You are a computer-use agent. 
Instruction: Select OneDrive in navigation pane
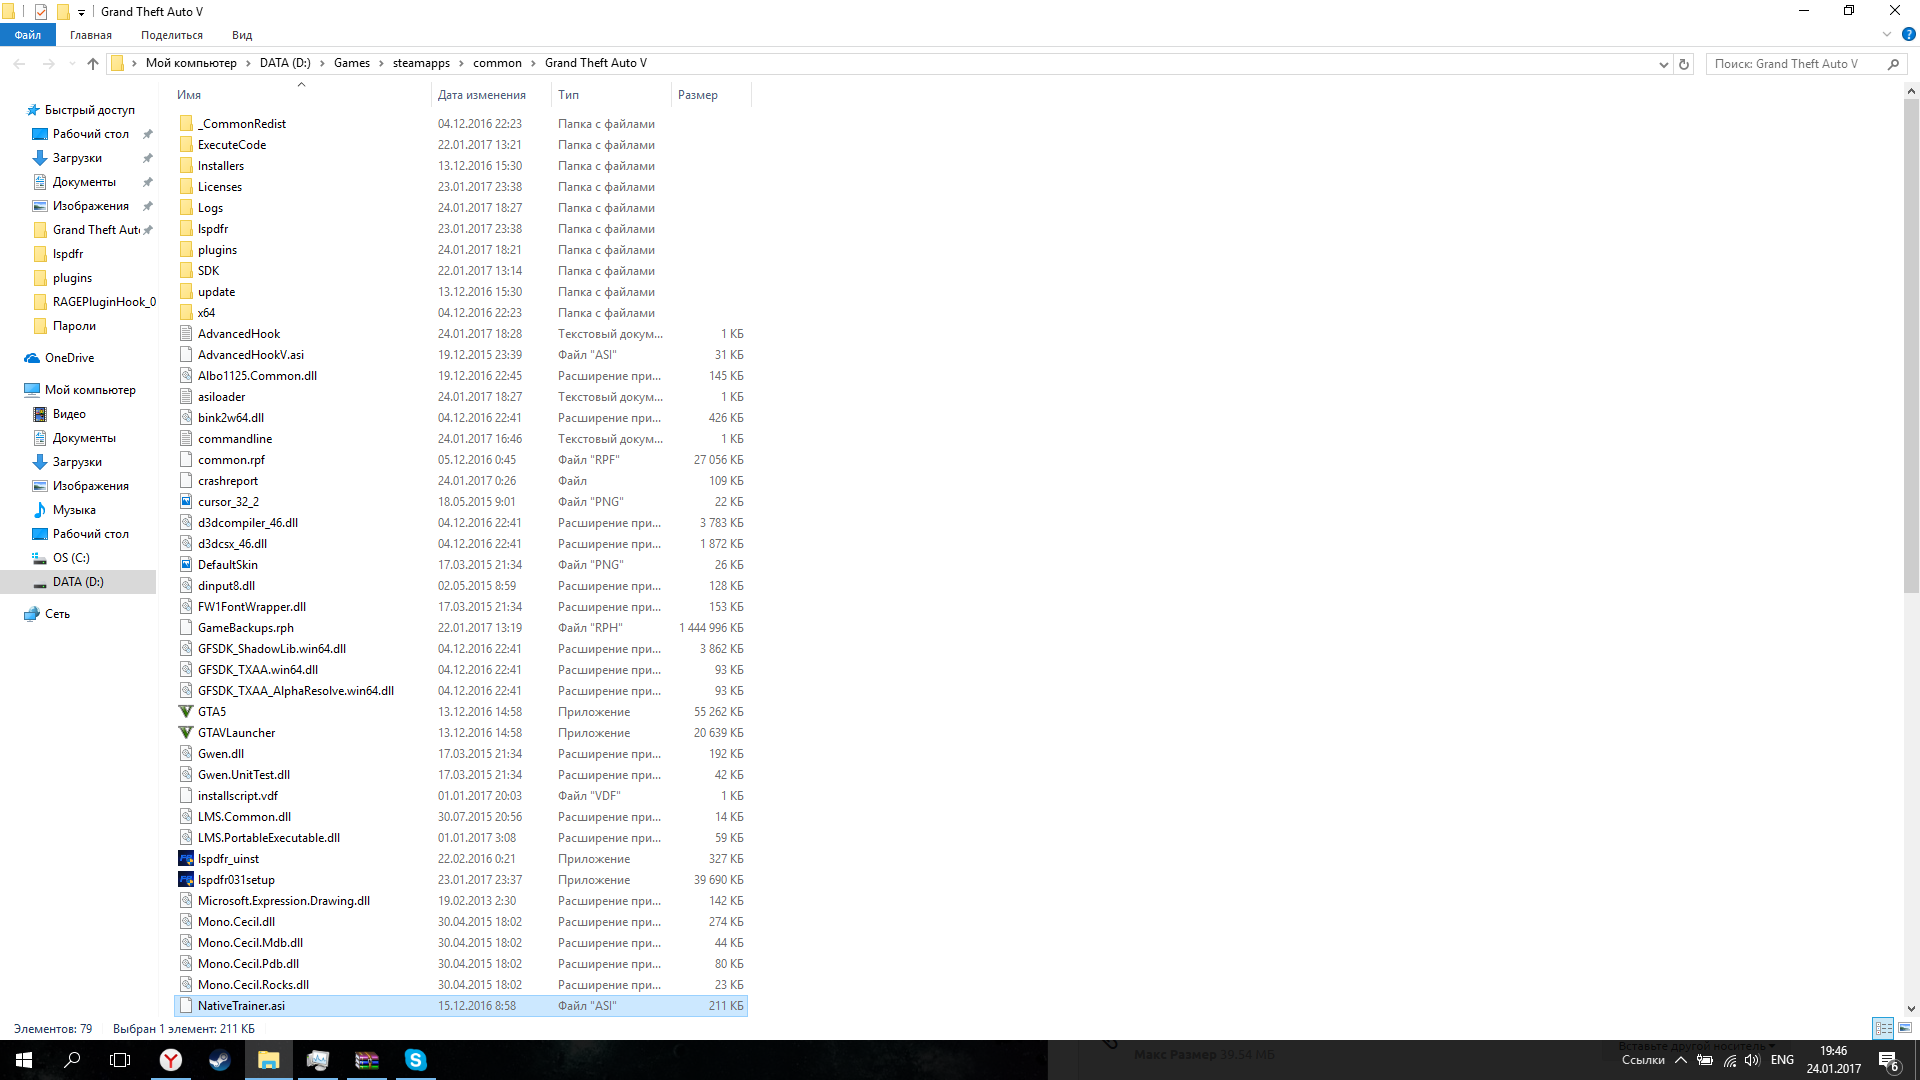[x=69, y=358]
